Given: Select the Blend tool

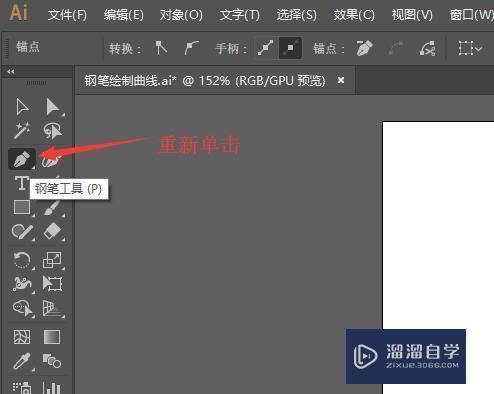Looking at the screenshot, I should (x=52, y=361).
